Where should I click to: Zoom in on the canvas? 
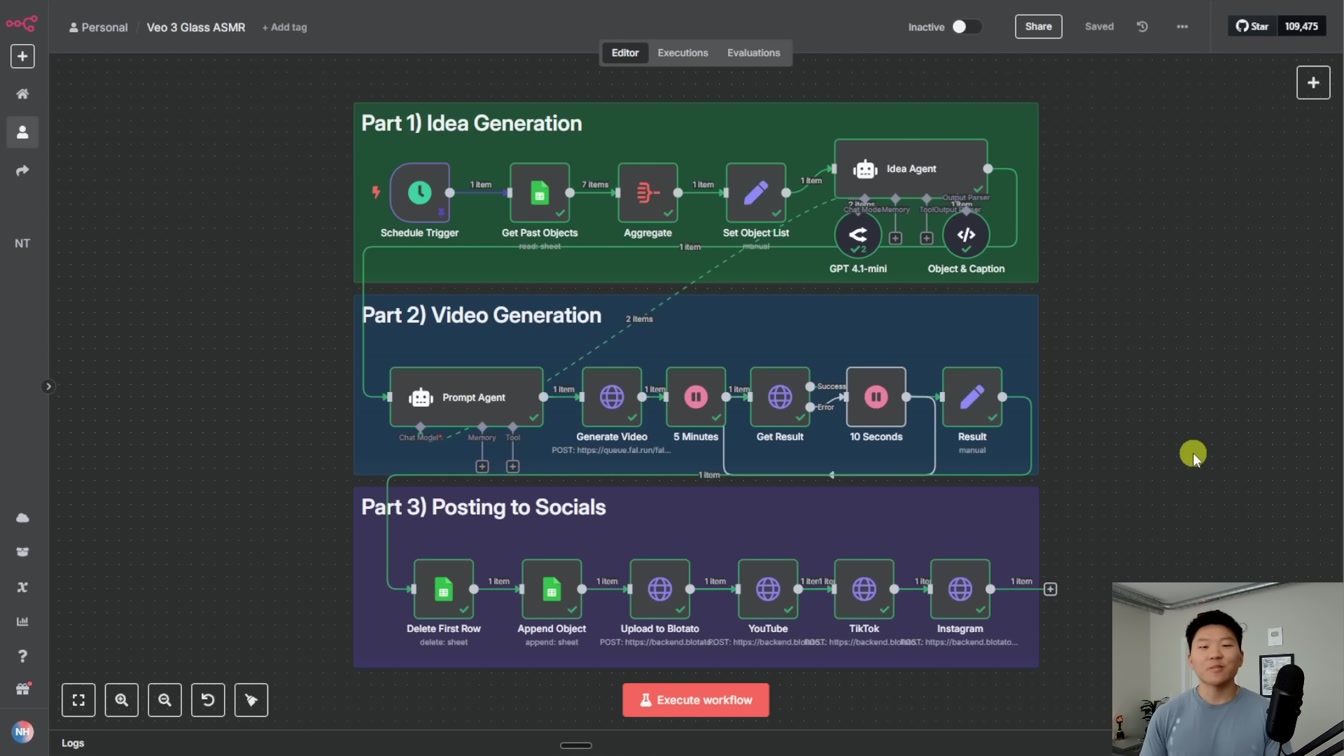point(121,700)
